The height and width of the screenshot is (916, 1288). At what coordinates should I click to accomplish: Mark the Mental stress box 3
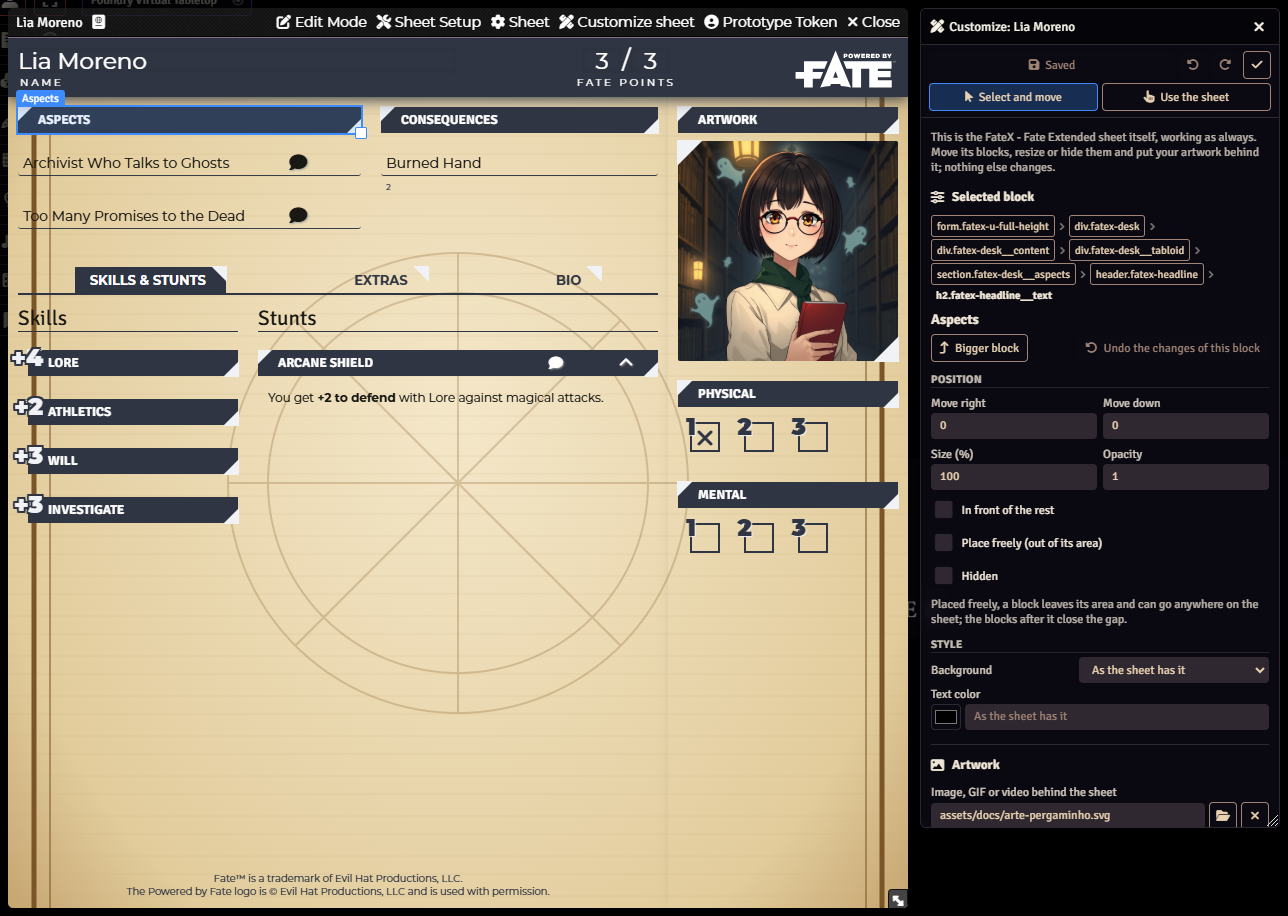pyautogui.click(x=813, y=538)
